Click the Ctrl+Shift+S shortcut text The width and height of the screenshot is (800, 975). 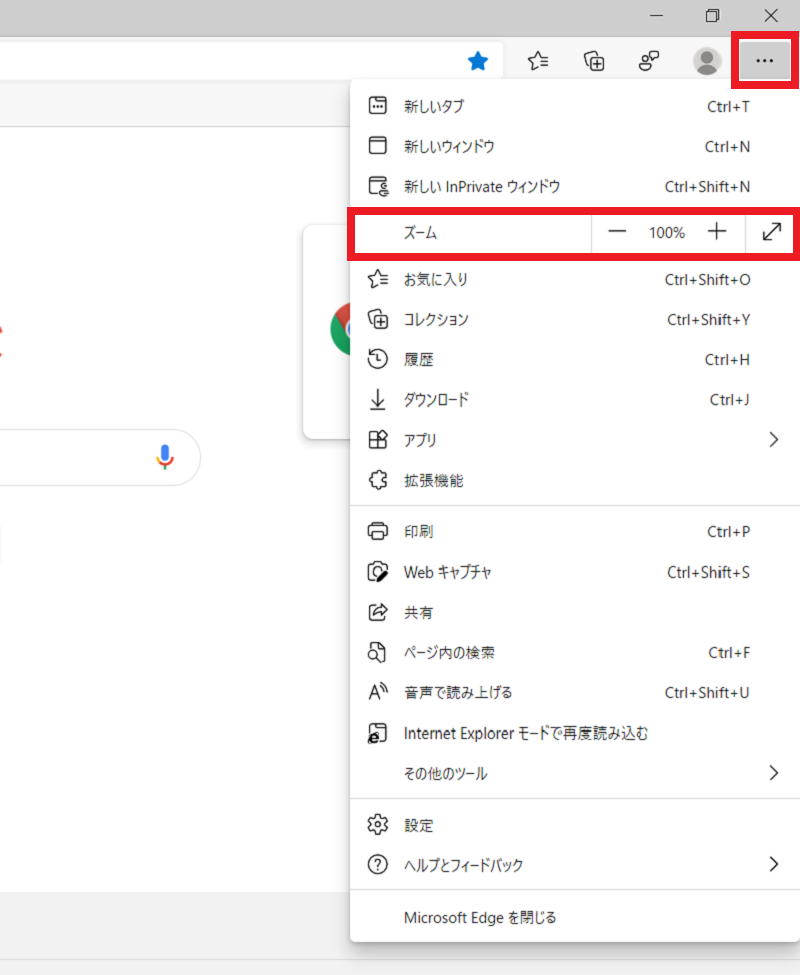(708, 572)
